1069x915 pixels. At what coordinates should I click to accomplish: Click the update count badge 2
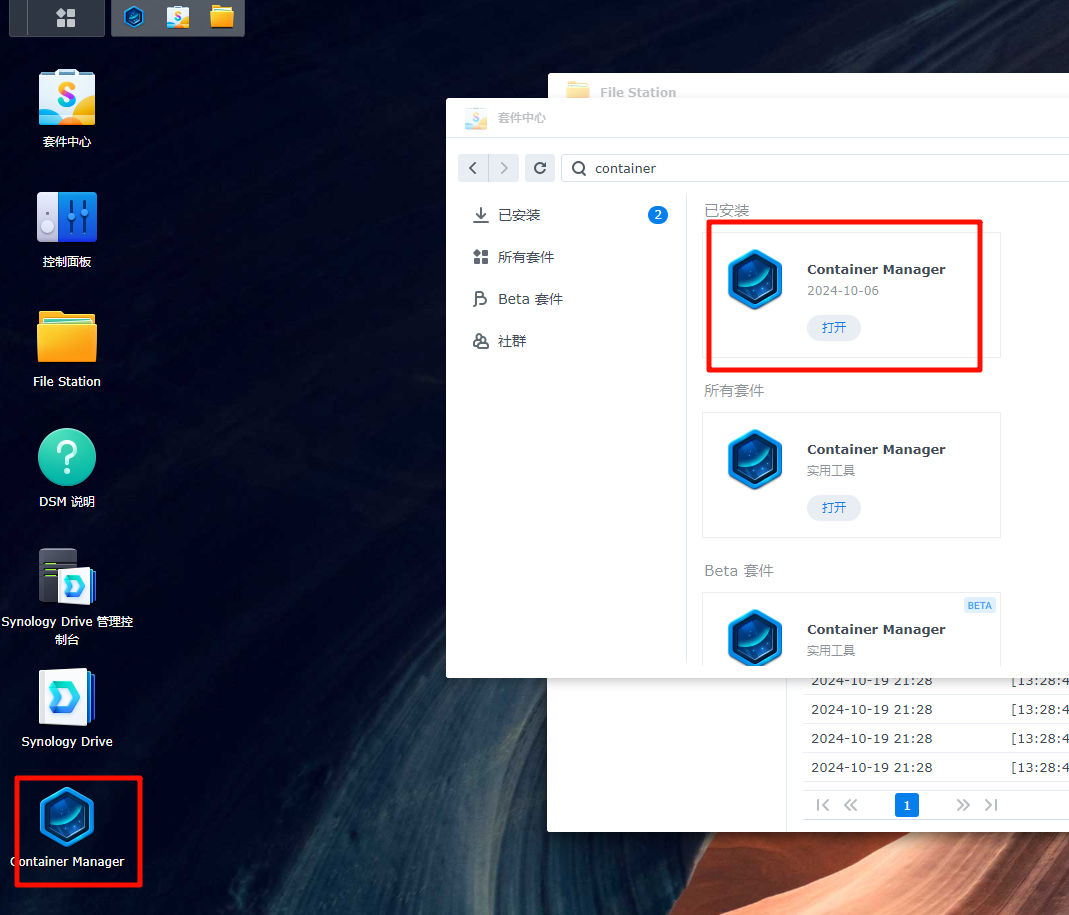[657, 215]
